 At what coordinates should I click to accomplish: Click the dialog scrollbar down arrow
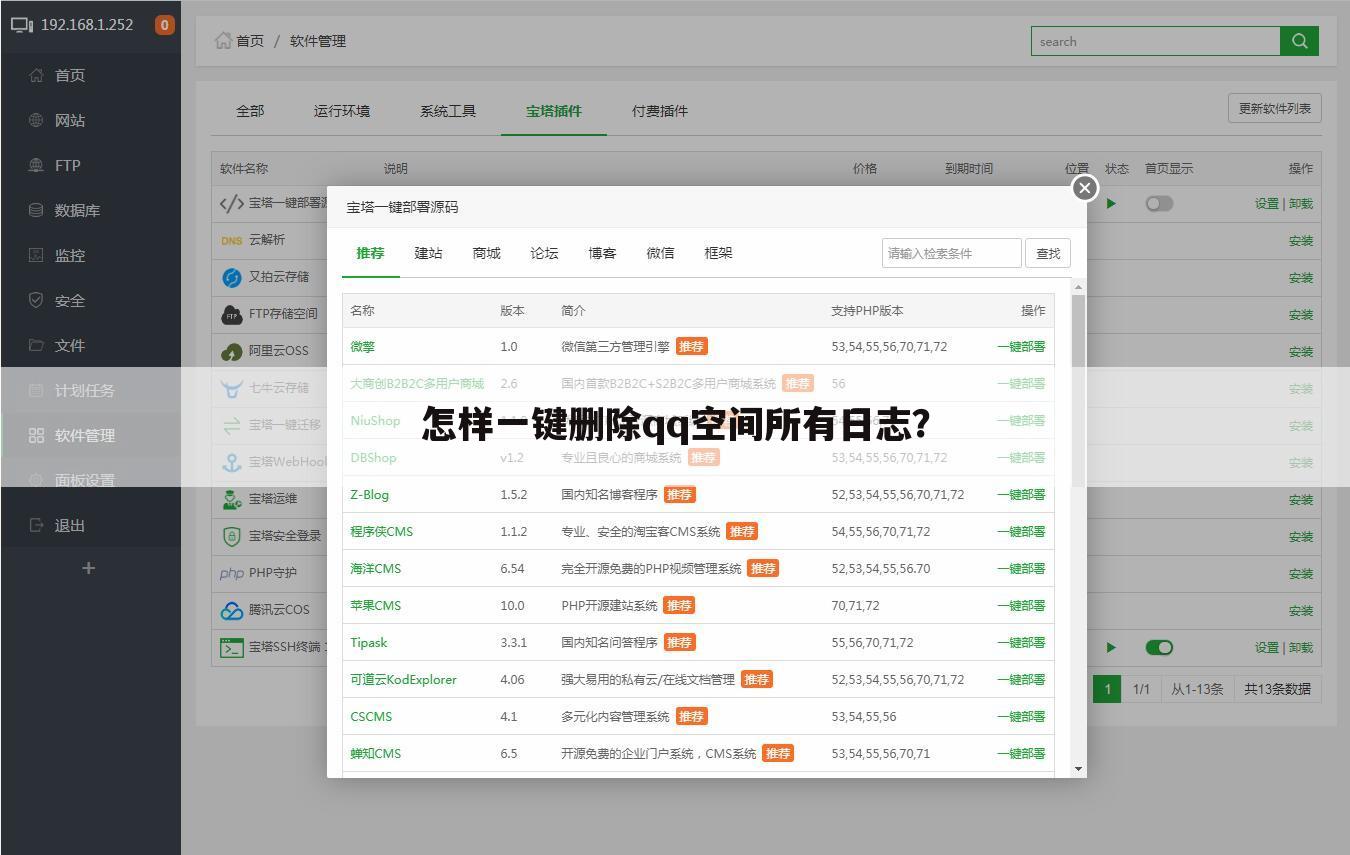(1078, 768)
